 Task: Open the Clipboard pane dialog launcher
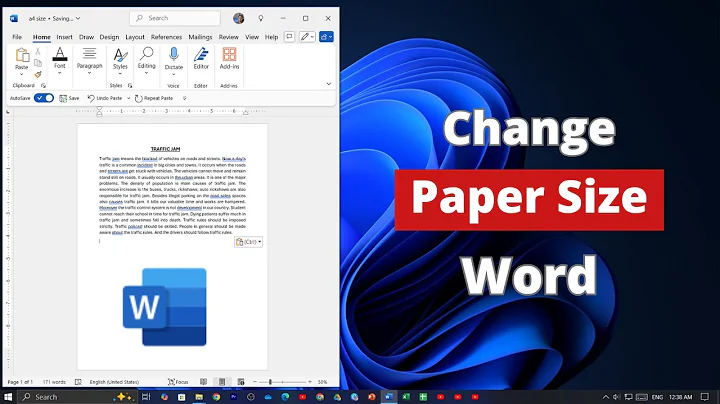tap(43, 85)
